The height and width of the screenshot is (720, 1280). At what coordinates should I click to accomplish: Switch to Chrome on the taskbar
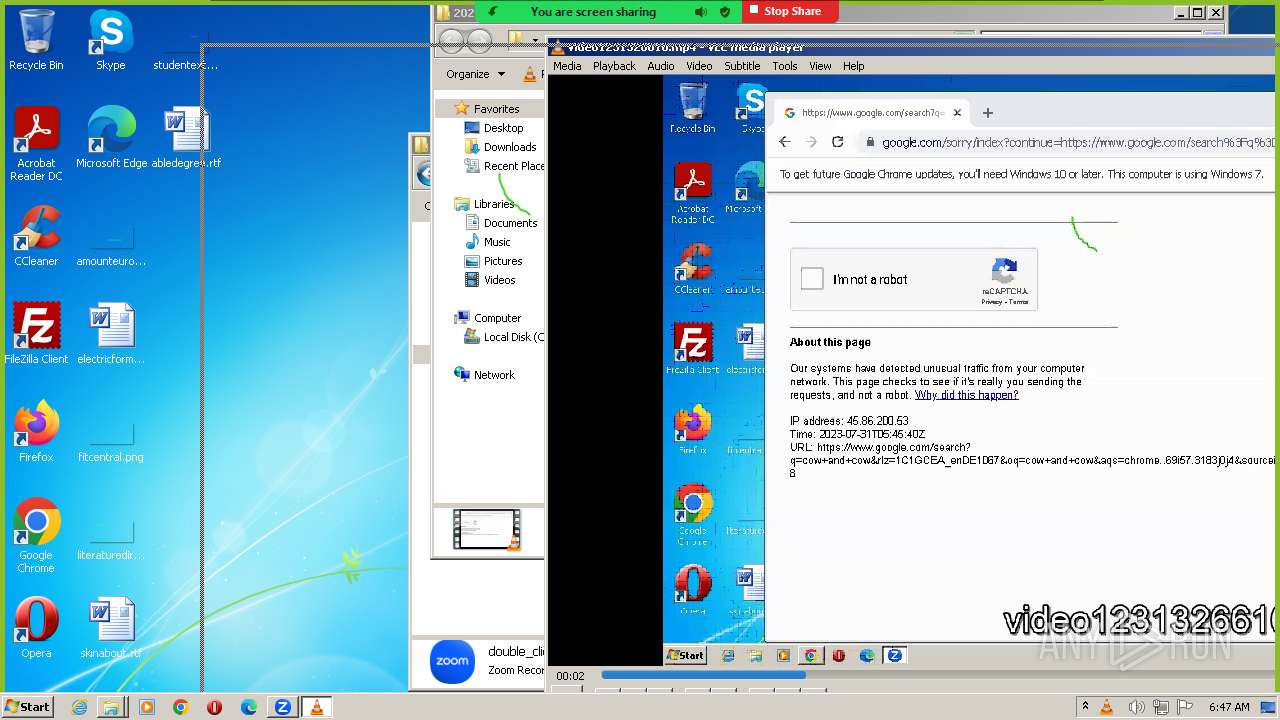click(x=181, y=707)
